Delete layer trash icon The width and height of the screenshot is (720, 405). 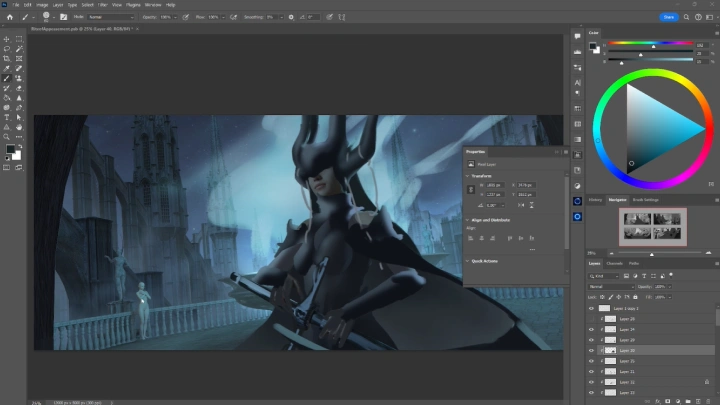(708, 401)
